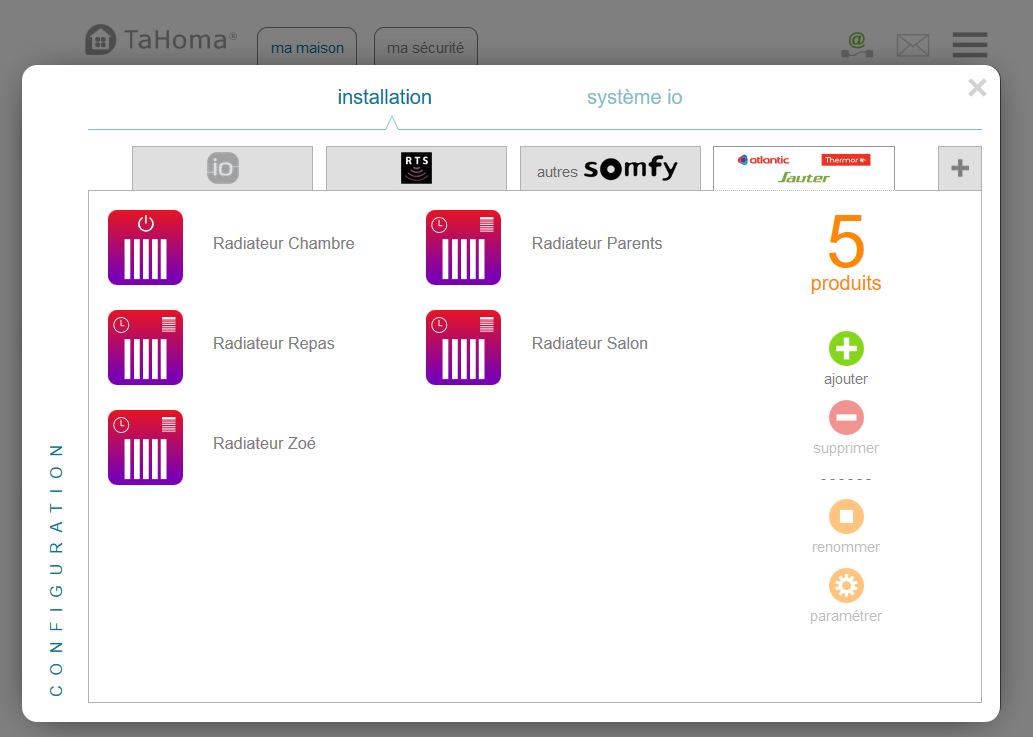Choose the Radiateur Salon radiator icon

(463, 347)
